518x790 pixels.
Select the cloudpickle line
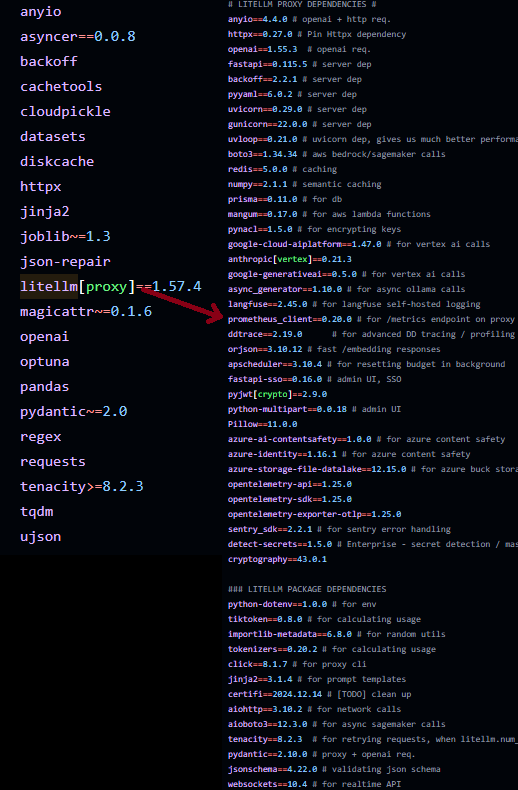click(65, 111)
